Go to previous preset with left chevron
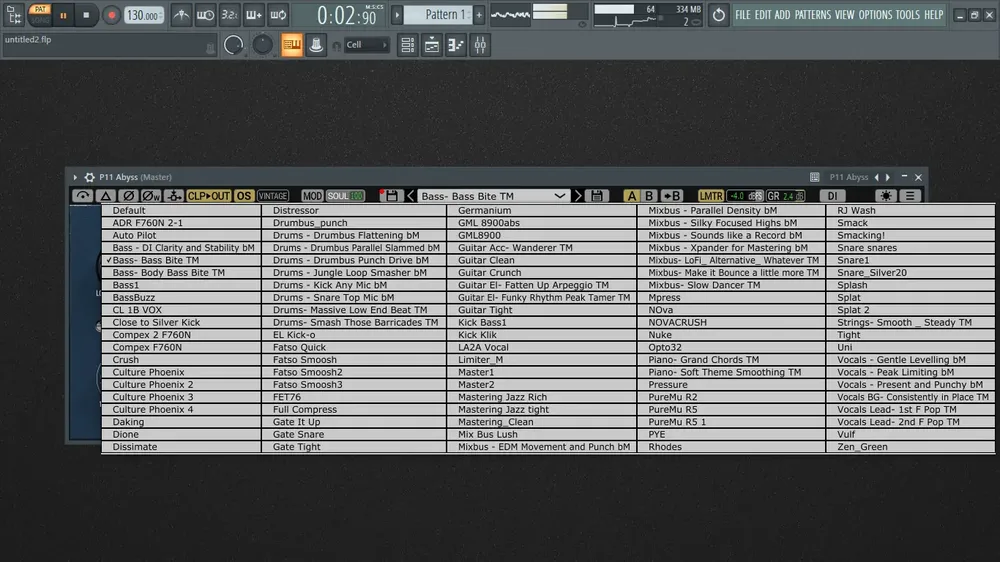Image resolution: width=1000 pixels, height=562 pixels. pos(411,196)
